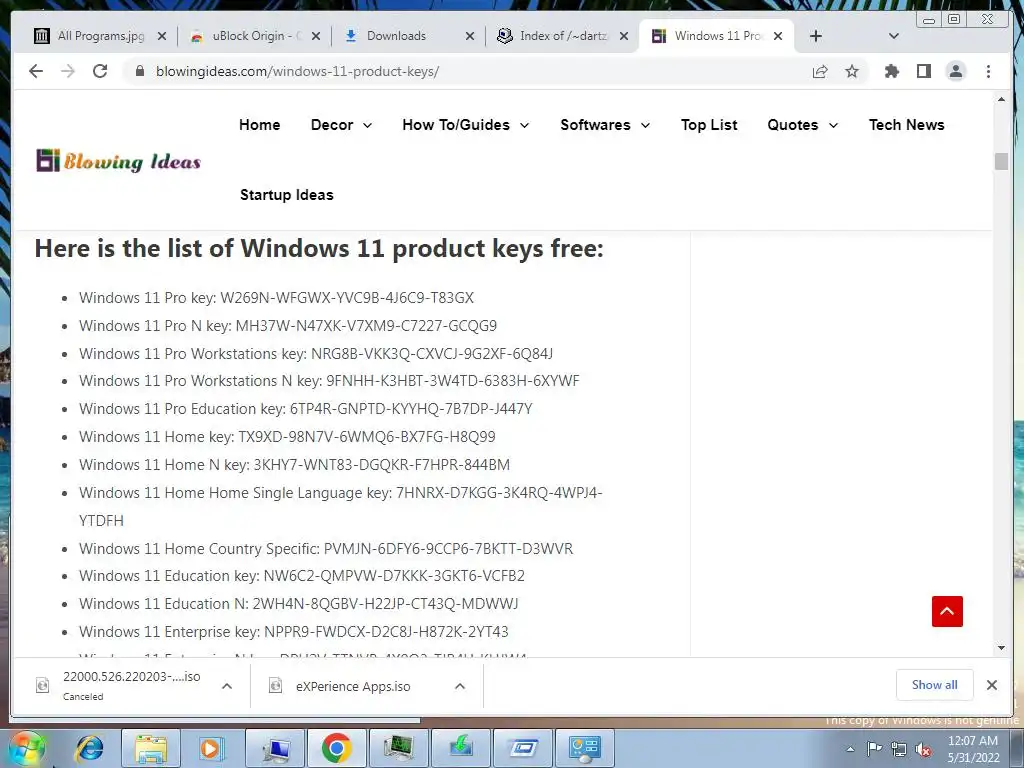Open Windows Explorer folder on taskbar
Image resolution: width=1024 pixels, height=768 pixels.
tap(151, 749)
